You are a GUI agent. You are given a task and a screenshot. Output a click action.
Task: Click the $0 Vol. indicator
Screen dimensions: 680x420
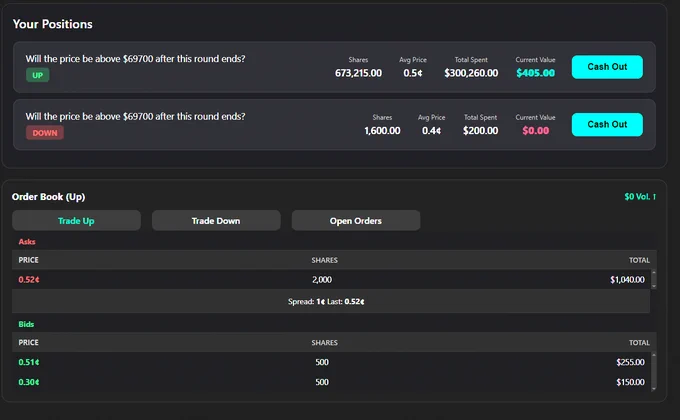click(640, 197)
